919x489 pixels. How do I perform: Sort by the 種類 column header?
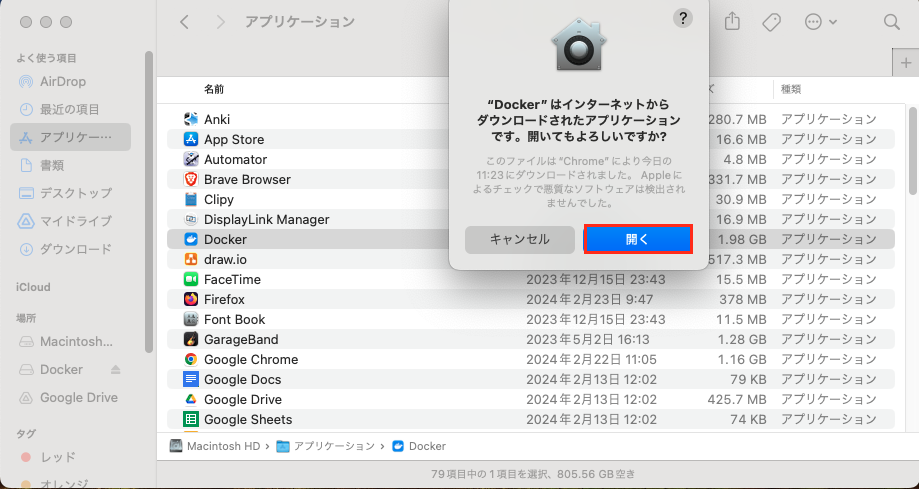tap(791, 89)
